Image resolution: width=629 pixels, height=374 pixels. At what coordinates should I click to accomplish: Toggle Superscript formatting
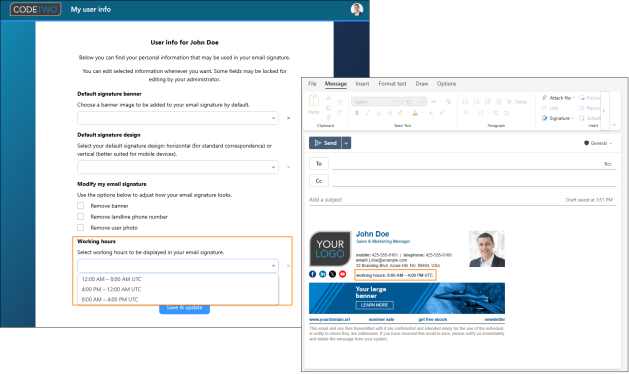[x=442, y=113]
